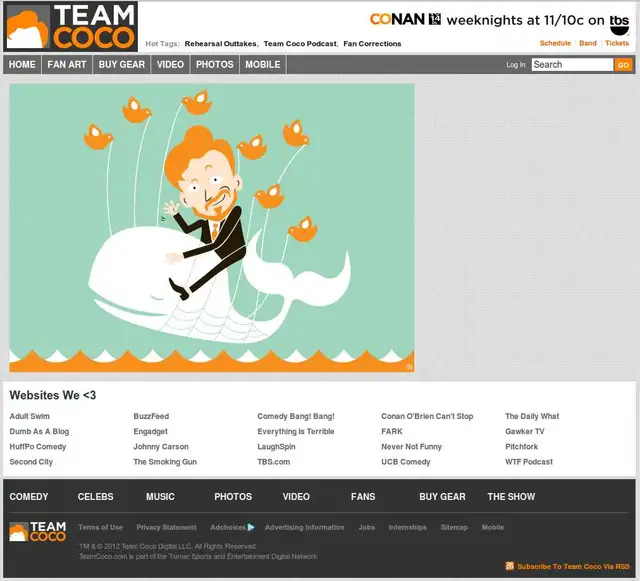This screenshot has height=581, width=640.
Task: Click the orange GO search button
Action: (x=623, y=65)
